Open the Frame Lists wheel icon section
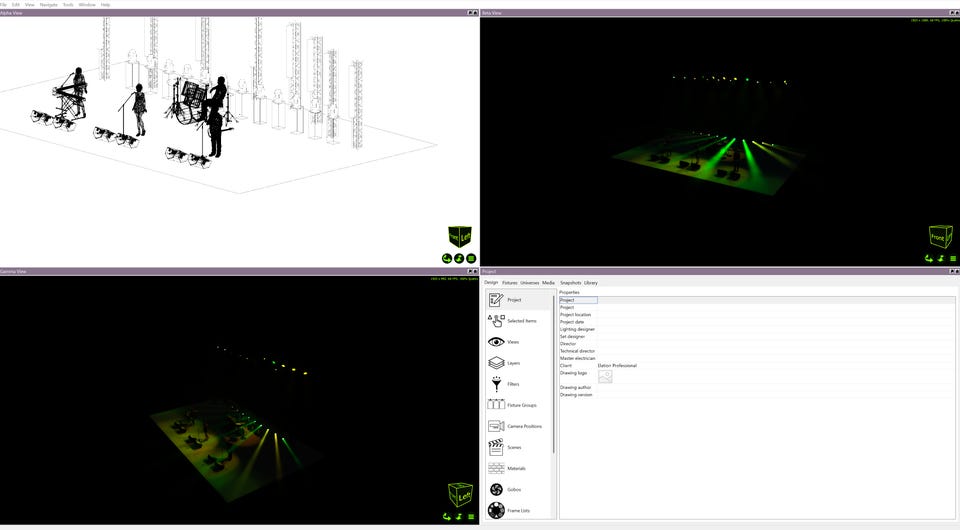Image resolution: width=960 pixels, height=530 pixels. point(496,510)
